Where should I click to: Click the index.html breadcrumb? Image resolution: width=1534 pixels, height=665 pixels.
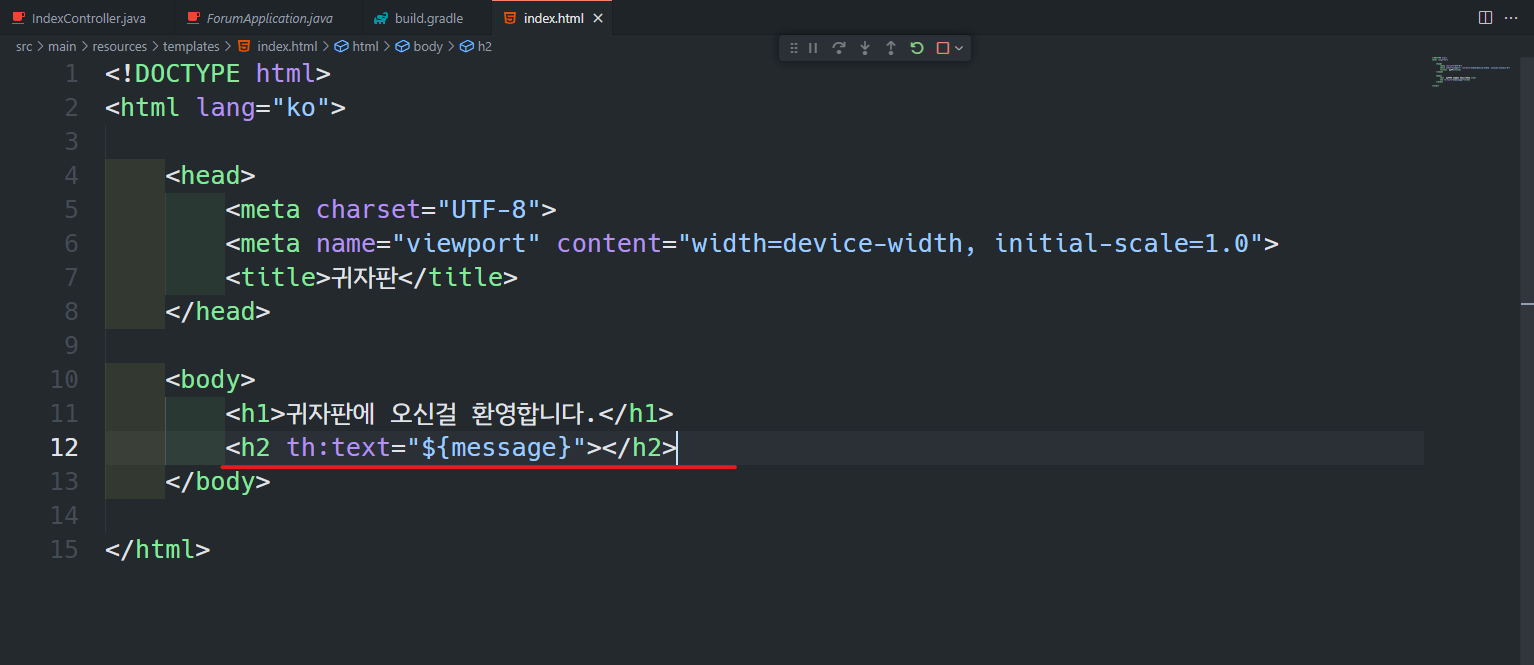[277, 46]
